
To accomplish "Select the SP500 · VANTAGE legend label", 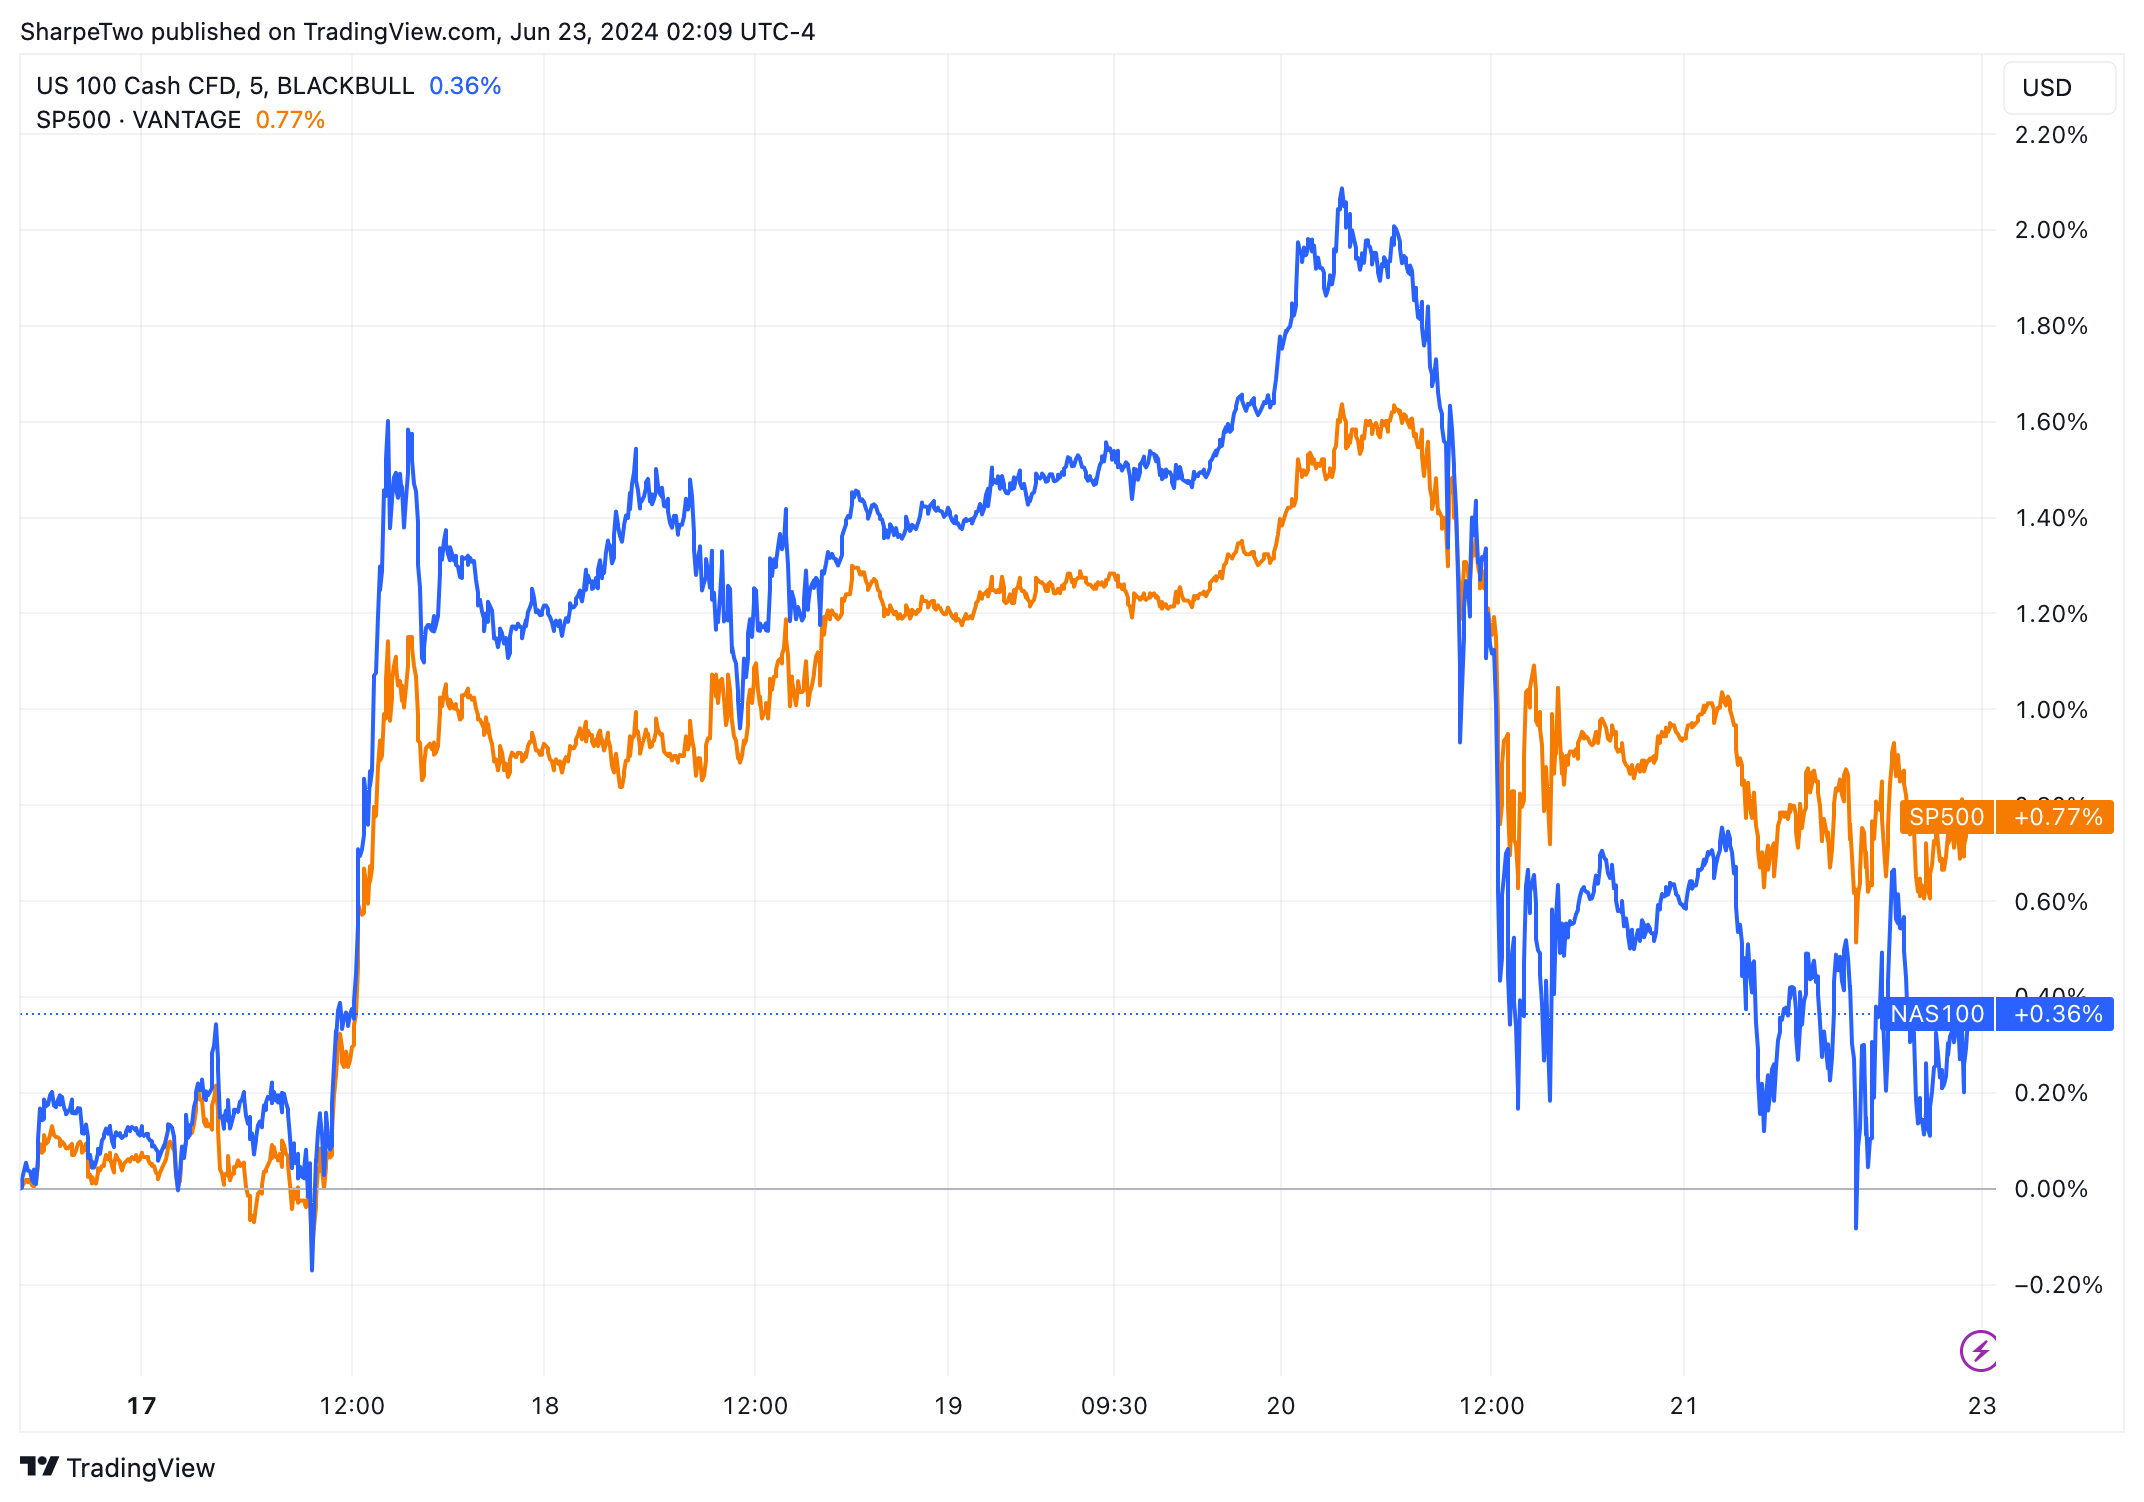I will coord(138,120).
